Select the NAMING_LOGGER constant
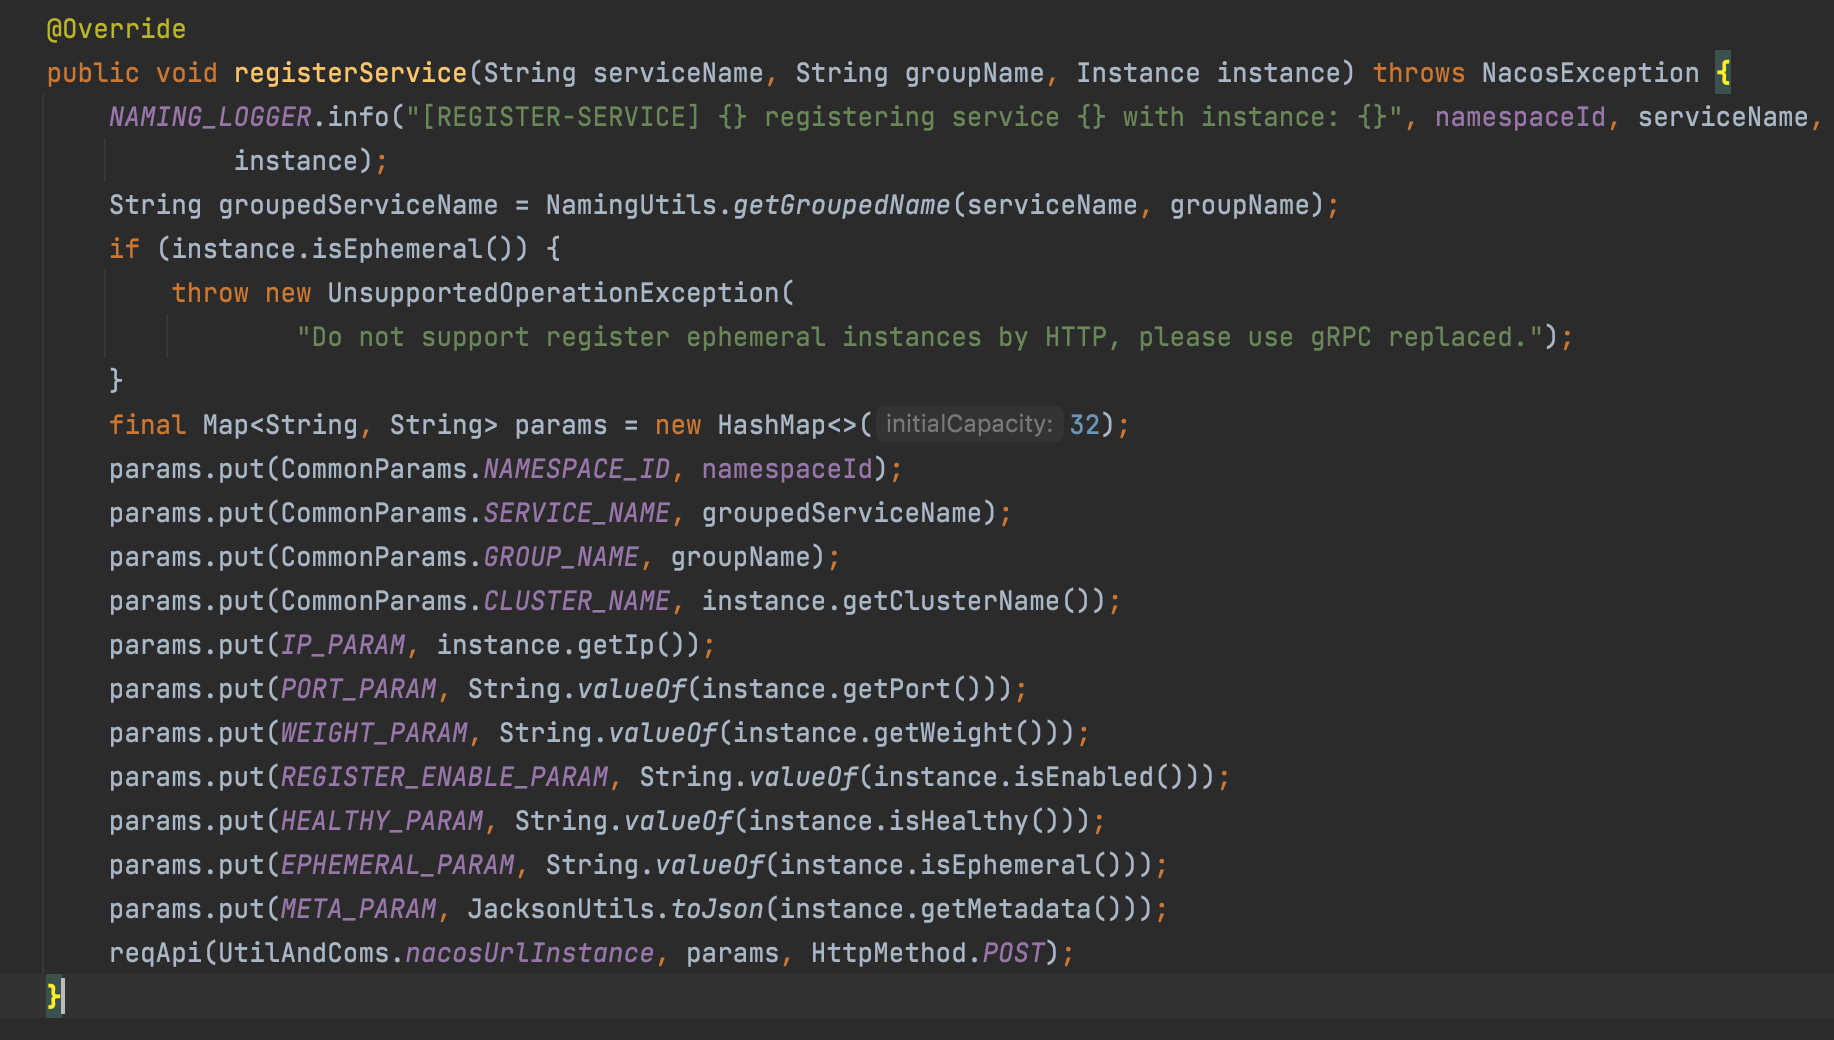This screenshot has width=1834, height=1040. coord(210,117)
